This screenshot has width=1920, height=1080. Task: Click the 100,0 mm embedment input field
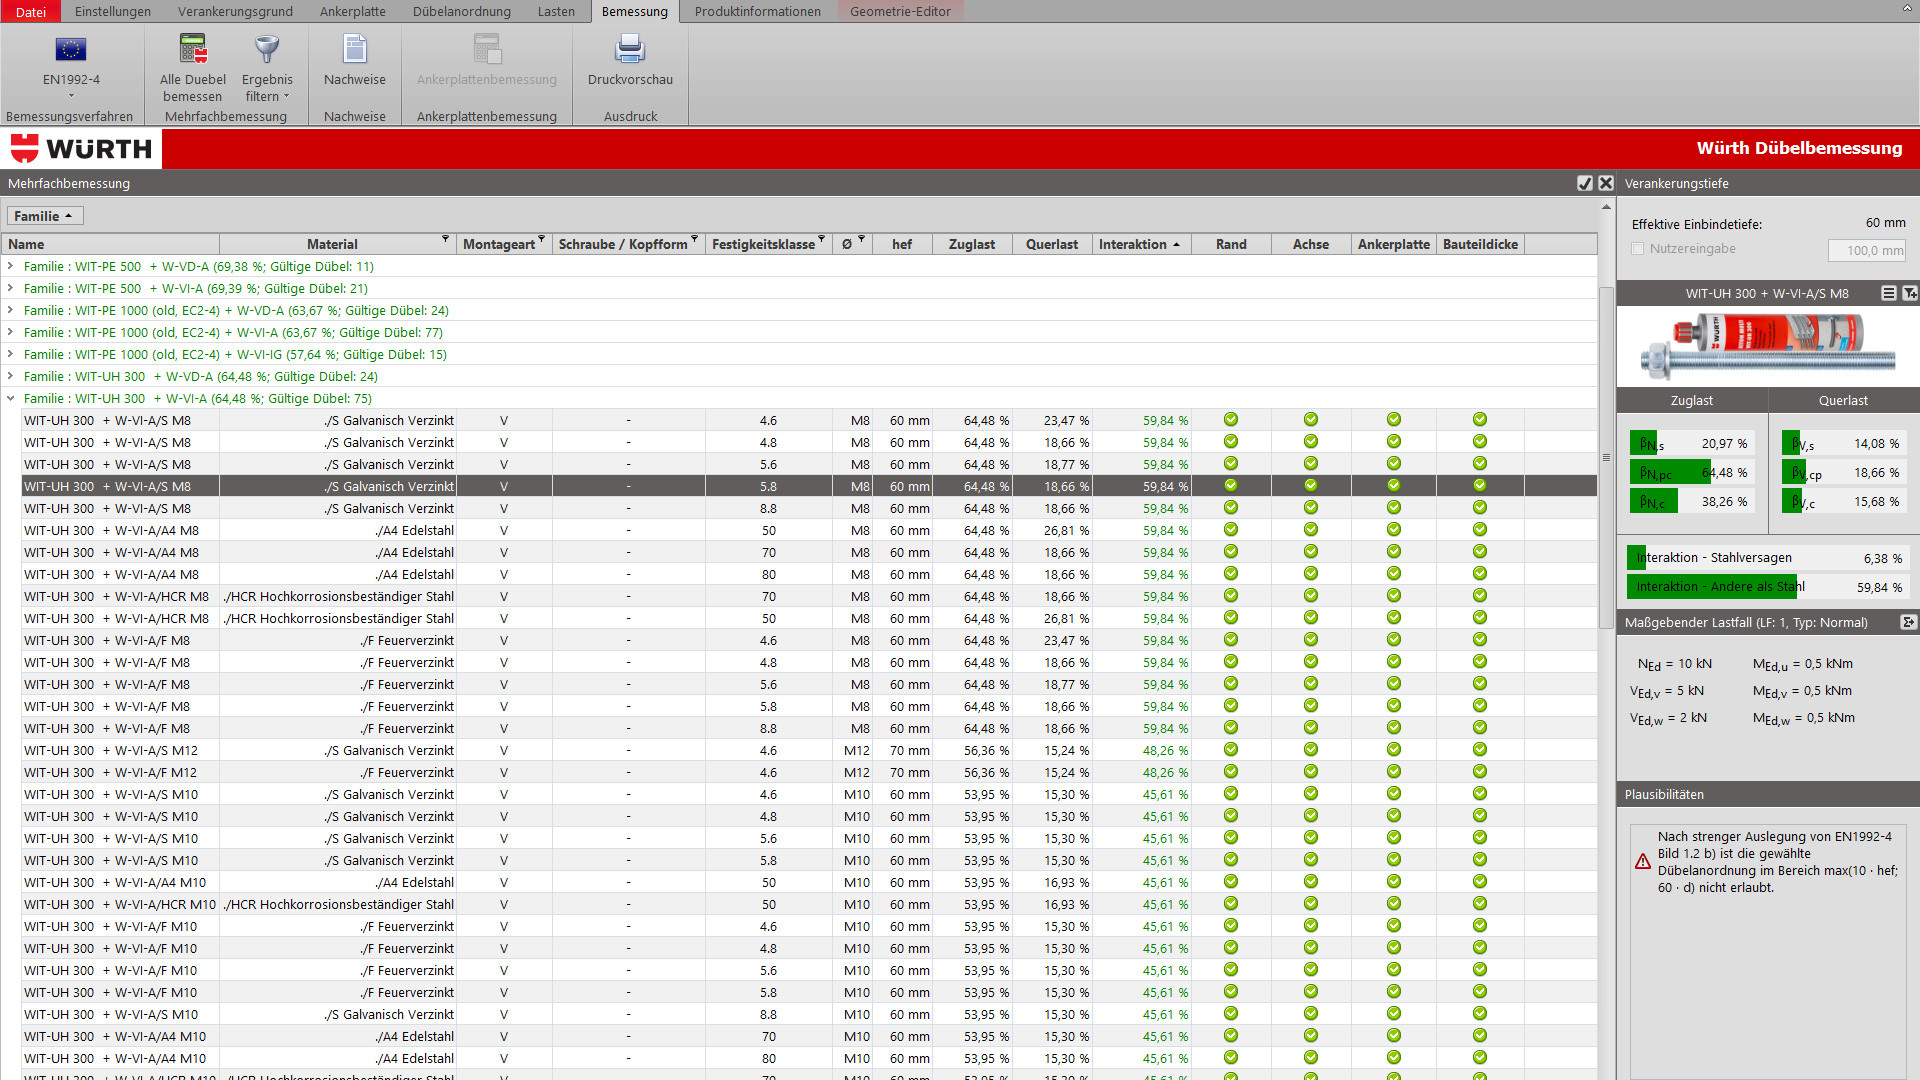click(x=1866, y=250)
